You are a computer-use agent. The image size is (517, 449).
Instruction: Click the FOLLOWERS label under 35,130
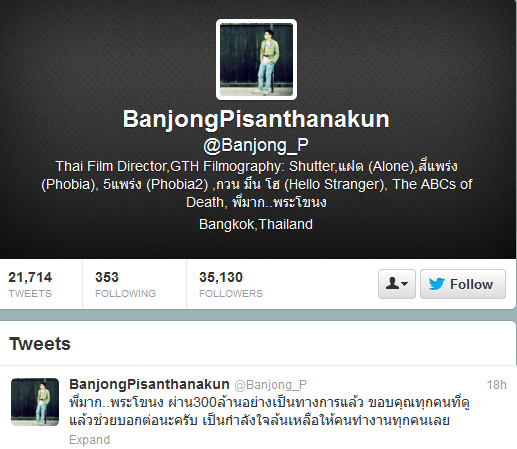(231, 293)
